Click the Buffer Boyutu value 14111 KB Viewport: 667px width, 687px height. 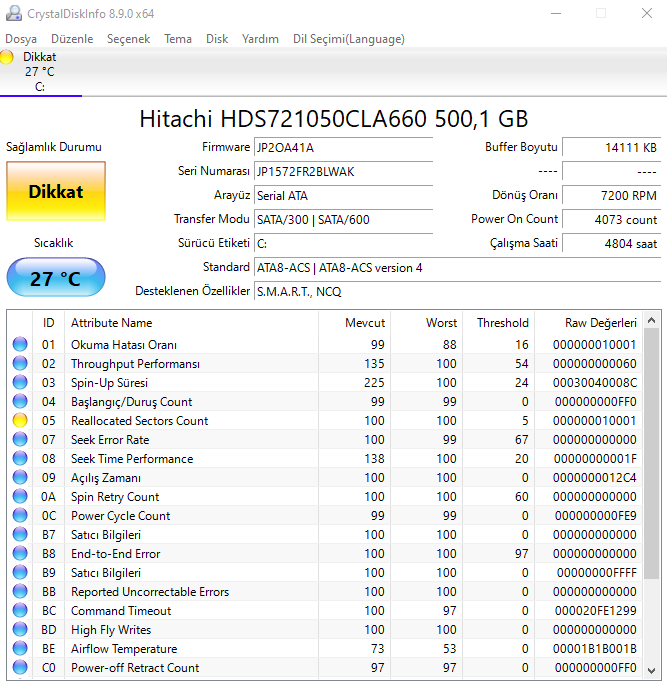click(x=611, y=148)
